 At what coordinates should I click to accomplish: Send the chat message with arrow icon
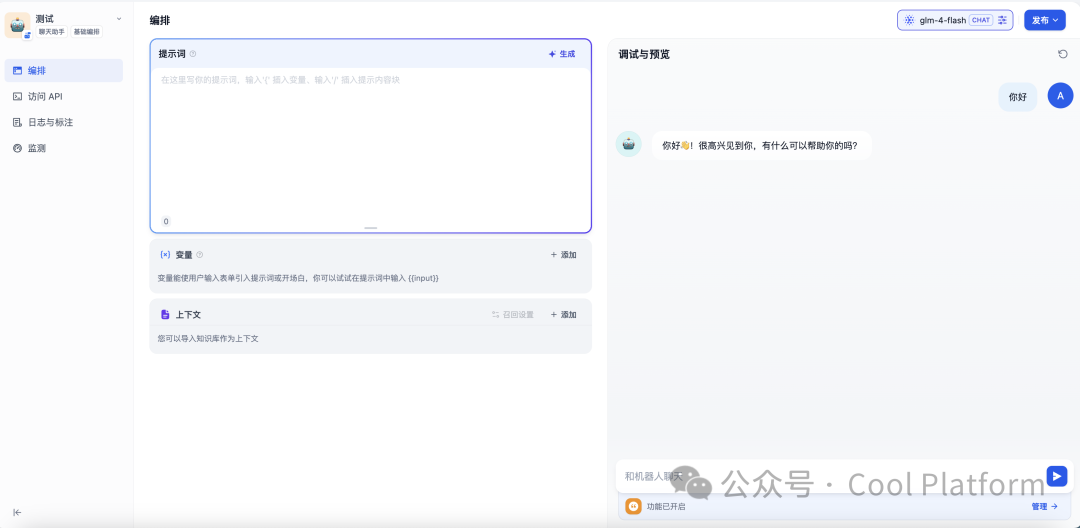(x=1056, y=476)
